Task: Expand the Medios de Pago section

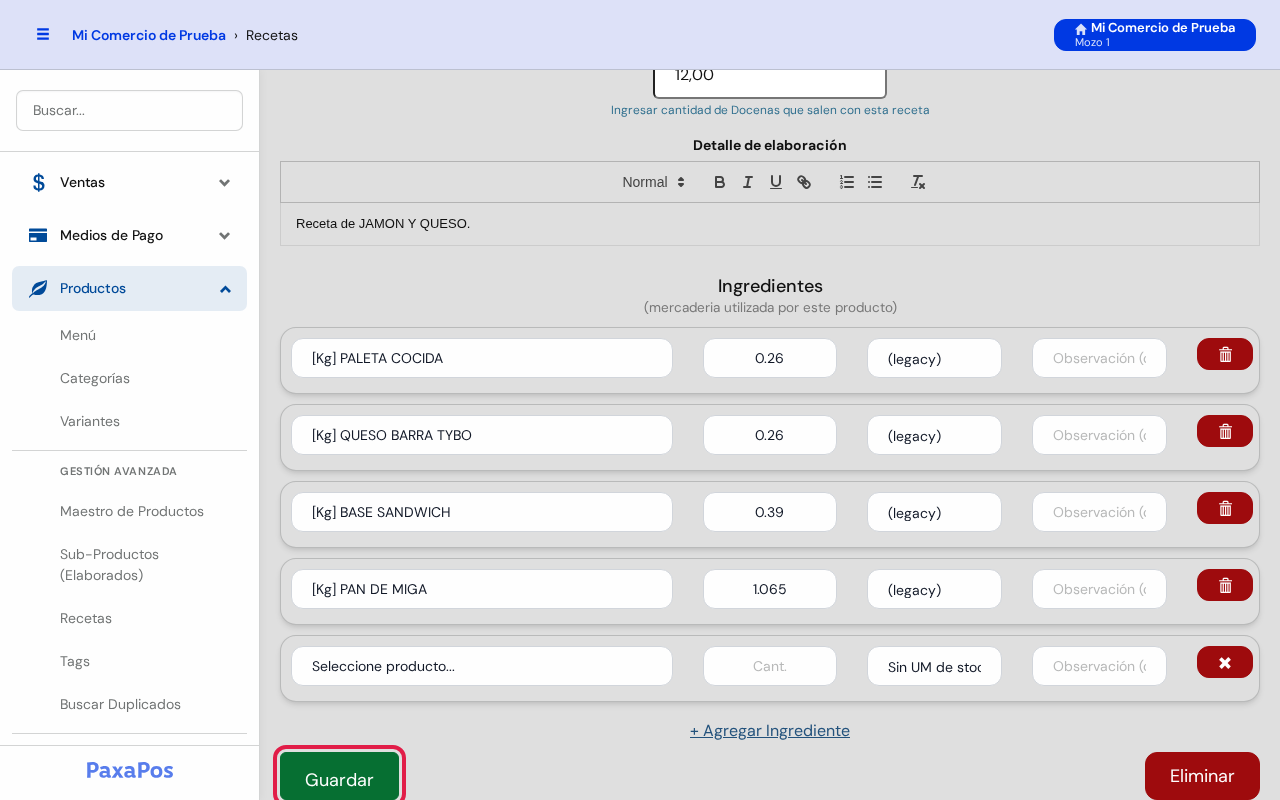Action: [x=129, y=235]
